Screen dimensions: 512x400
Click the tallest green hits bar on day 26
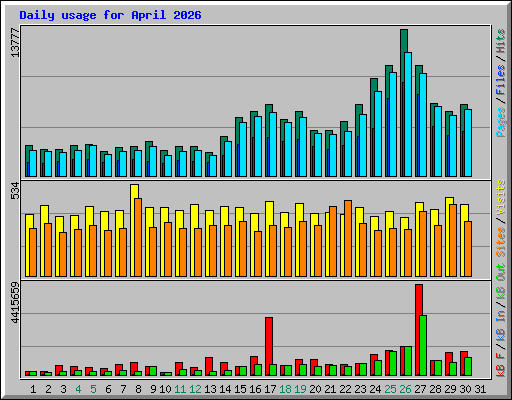coord(404,41)
